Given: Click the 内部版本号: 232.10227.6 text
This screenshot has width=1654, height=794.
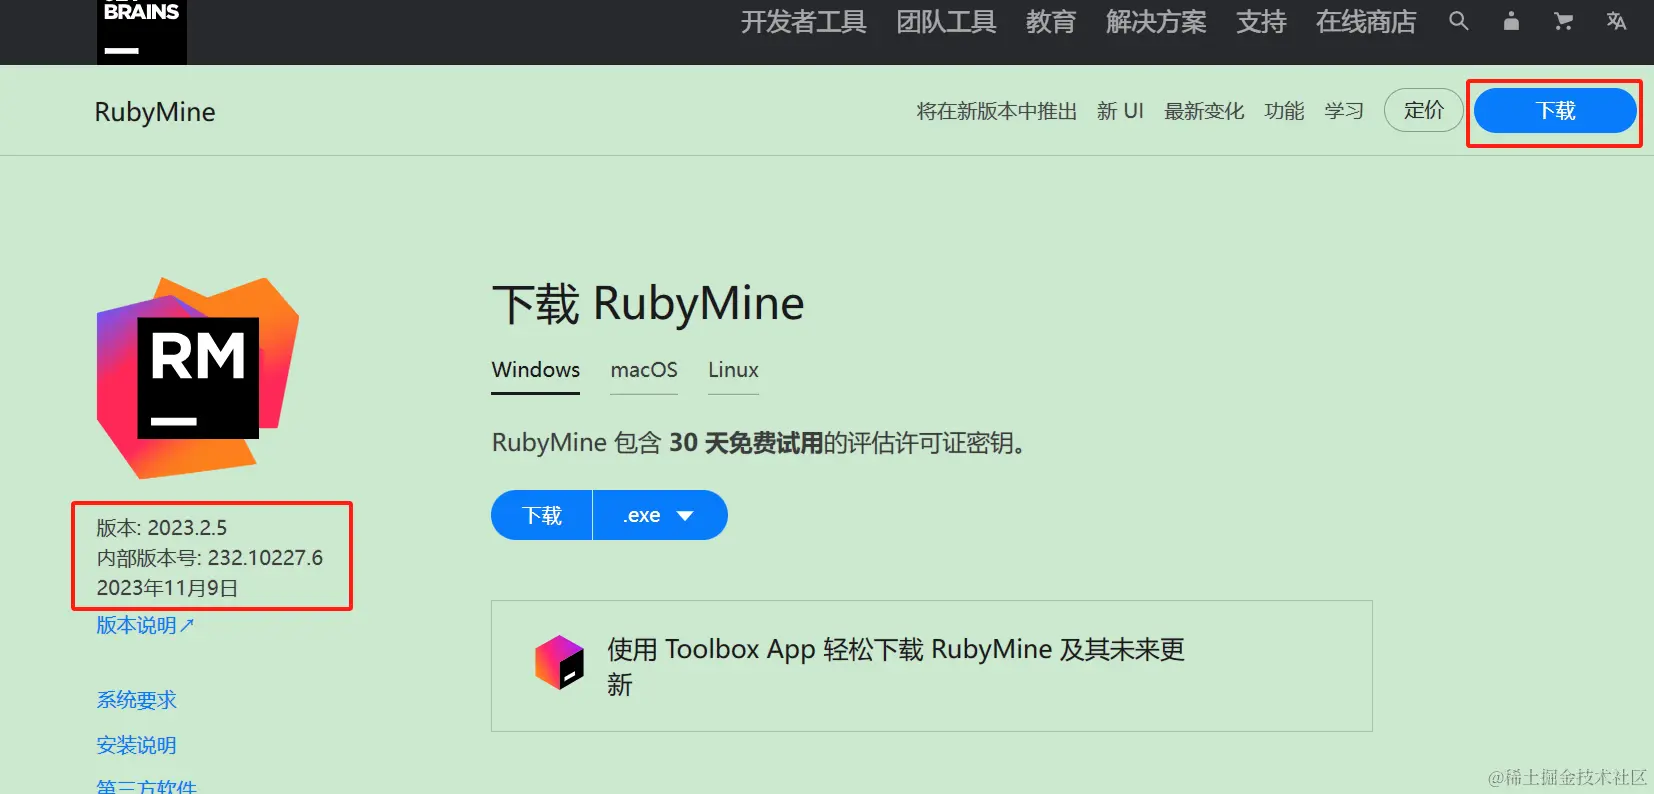Looking at the screenshot, I should point(210,558).
